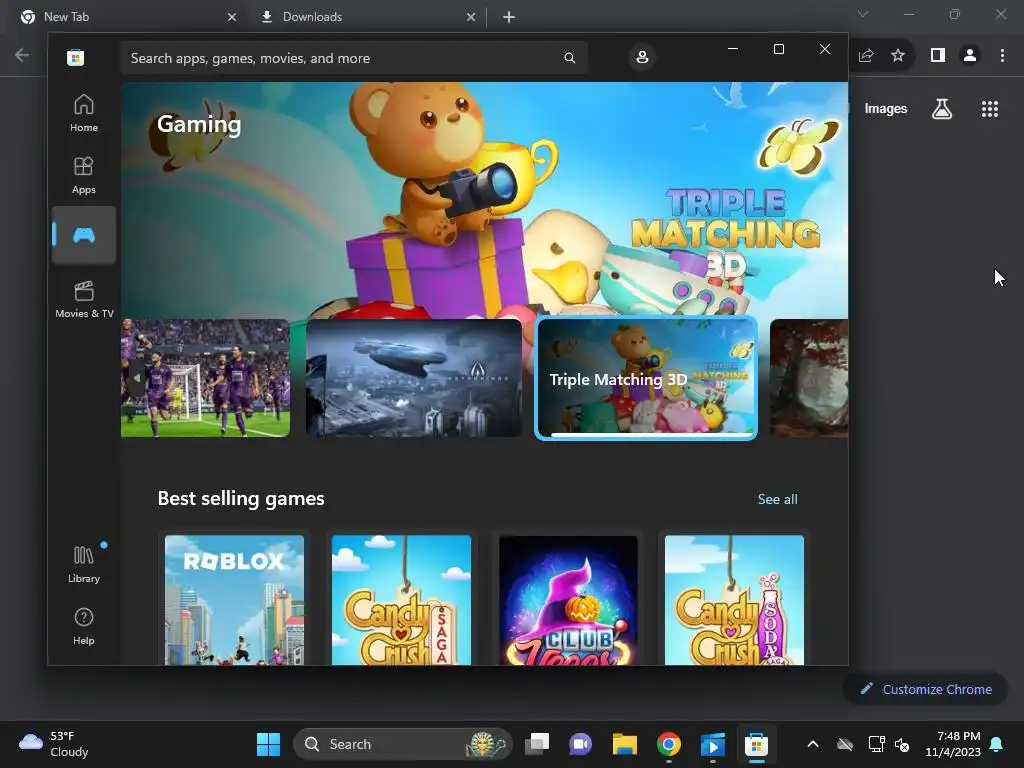Bookmark this tab with star icon
1024x768 pixels.
coord(898,56)
